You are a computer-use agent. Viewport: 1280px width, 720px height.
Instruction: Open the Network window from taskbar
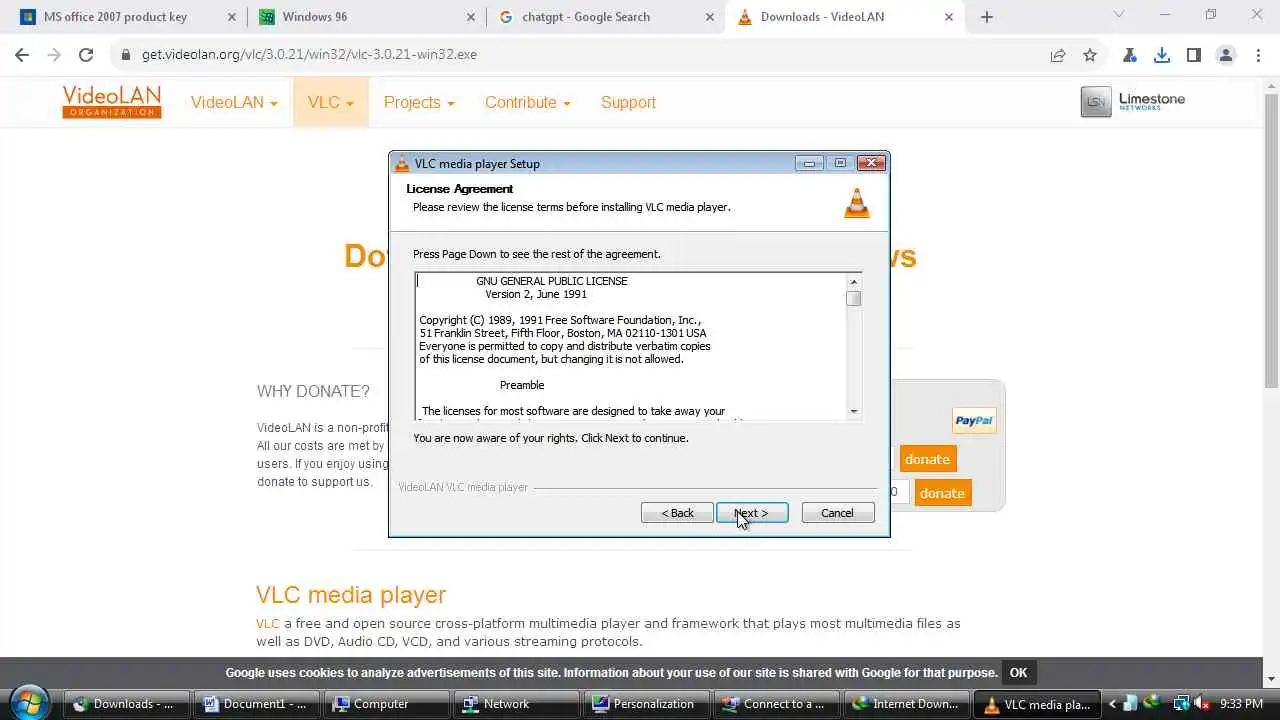[x=516, y=704]
